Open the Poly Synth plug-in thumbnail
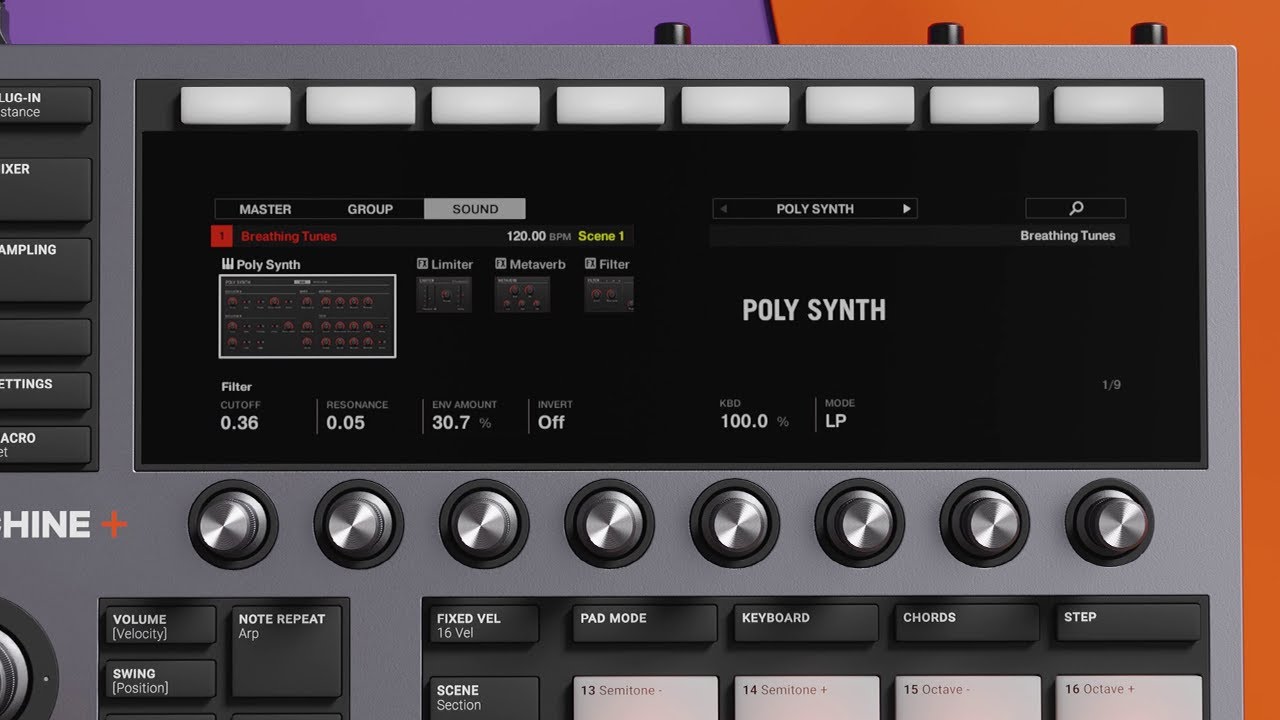 point(307,316)
